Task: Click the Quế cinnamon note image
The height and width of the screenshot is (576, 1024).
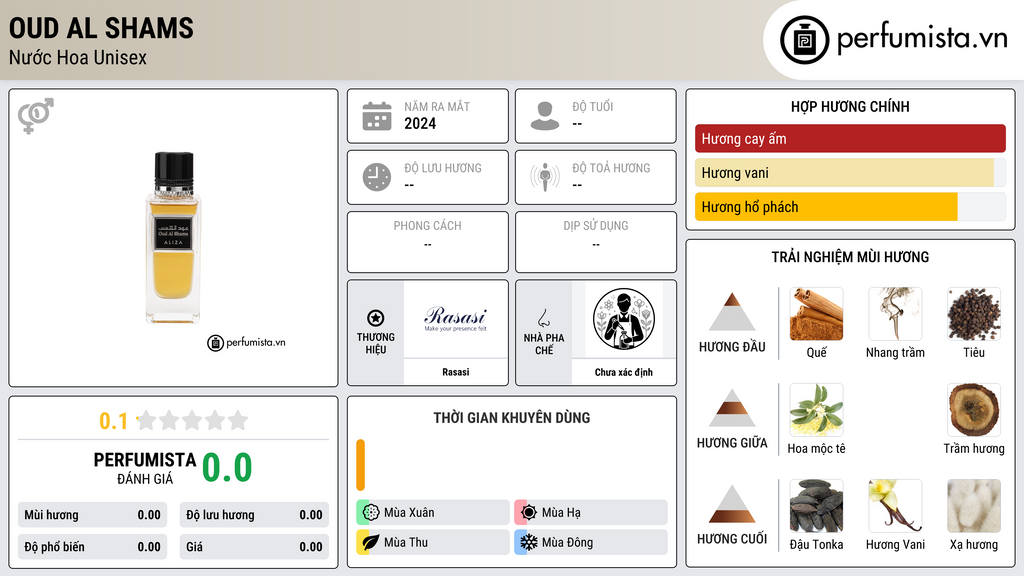Action: click(816, 314)
